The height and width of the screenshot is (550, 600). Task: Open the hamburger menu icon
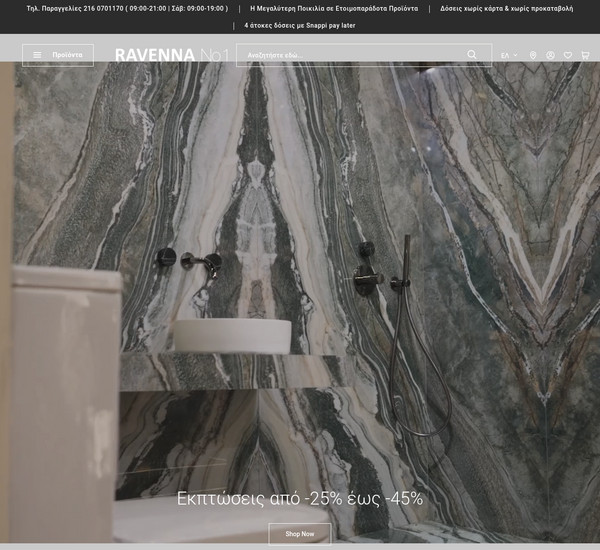37,55
